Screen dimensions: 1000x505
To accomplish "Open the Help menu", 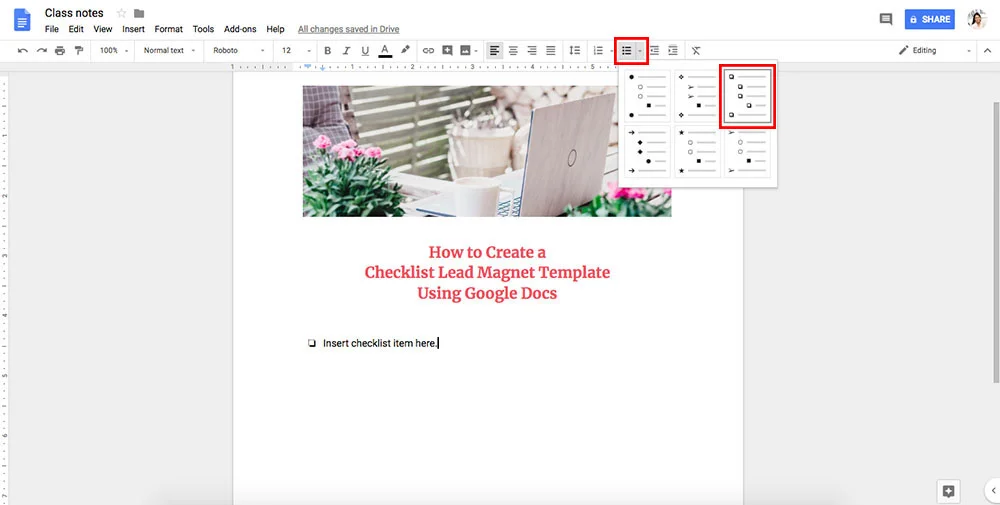I will click(x=276, y=29).
